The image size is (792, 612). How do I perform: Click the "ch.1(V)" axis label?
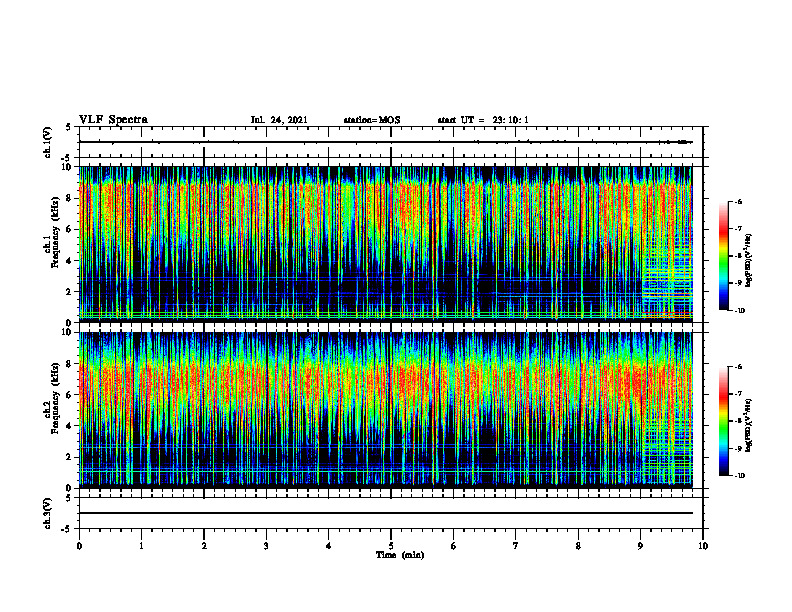click(48, 142)
